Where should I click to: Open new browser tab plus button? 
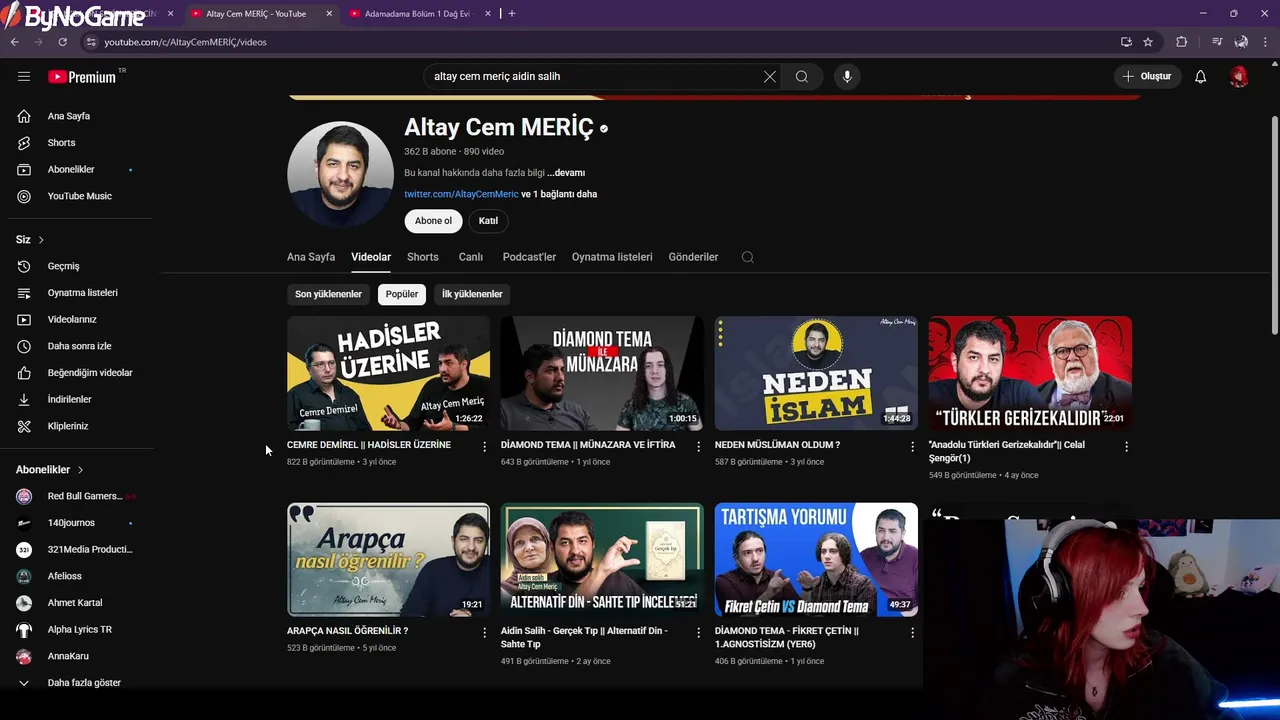[512, 14]
